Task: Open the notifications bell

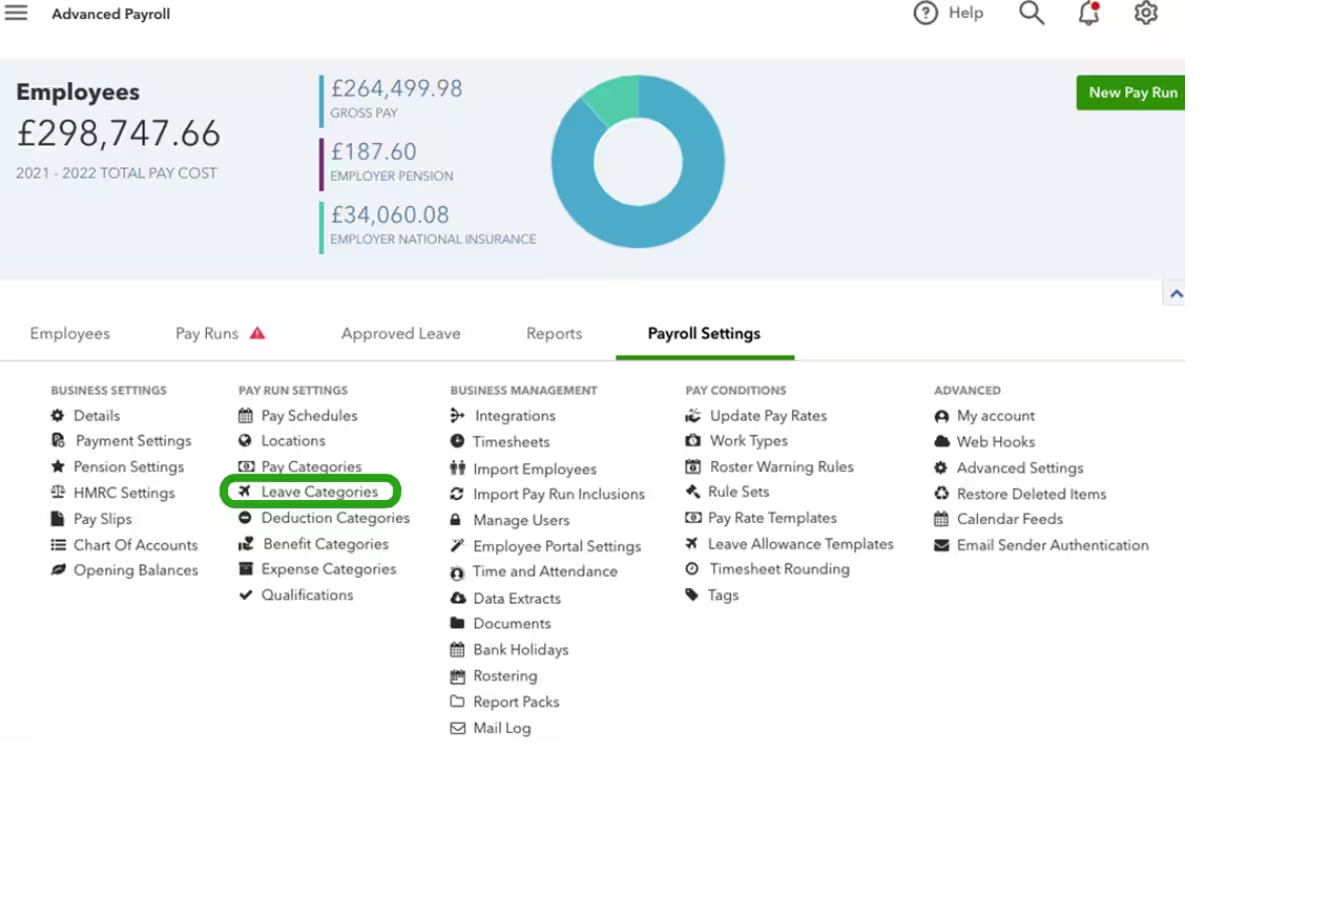Action: pyautogui.click(x=1088, y=14)
